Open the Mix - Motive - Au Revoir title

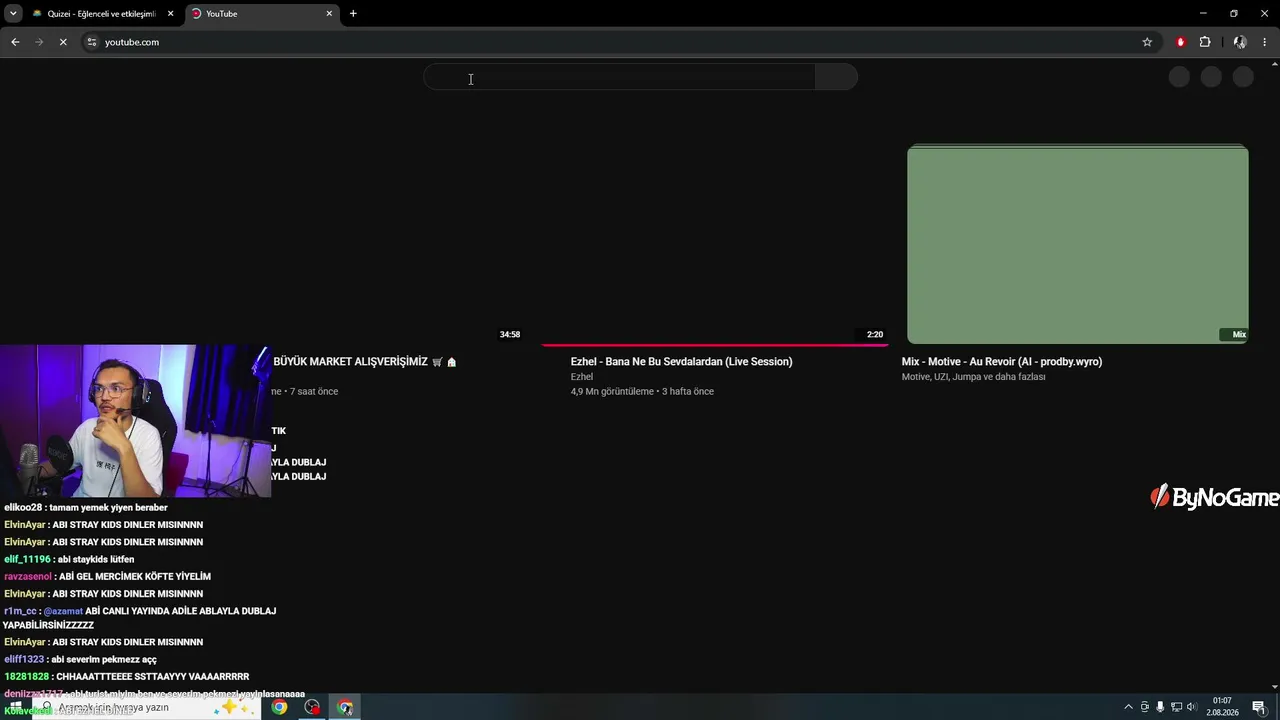point(1002,362)
